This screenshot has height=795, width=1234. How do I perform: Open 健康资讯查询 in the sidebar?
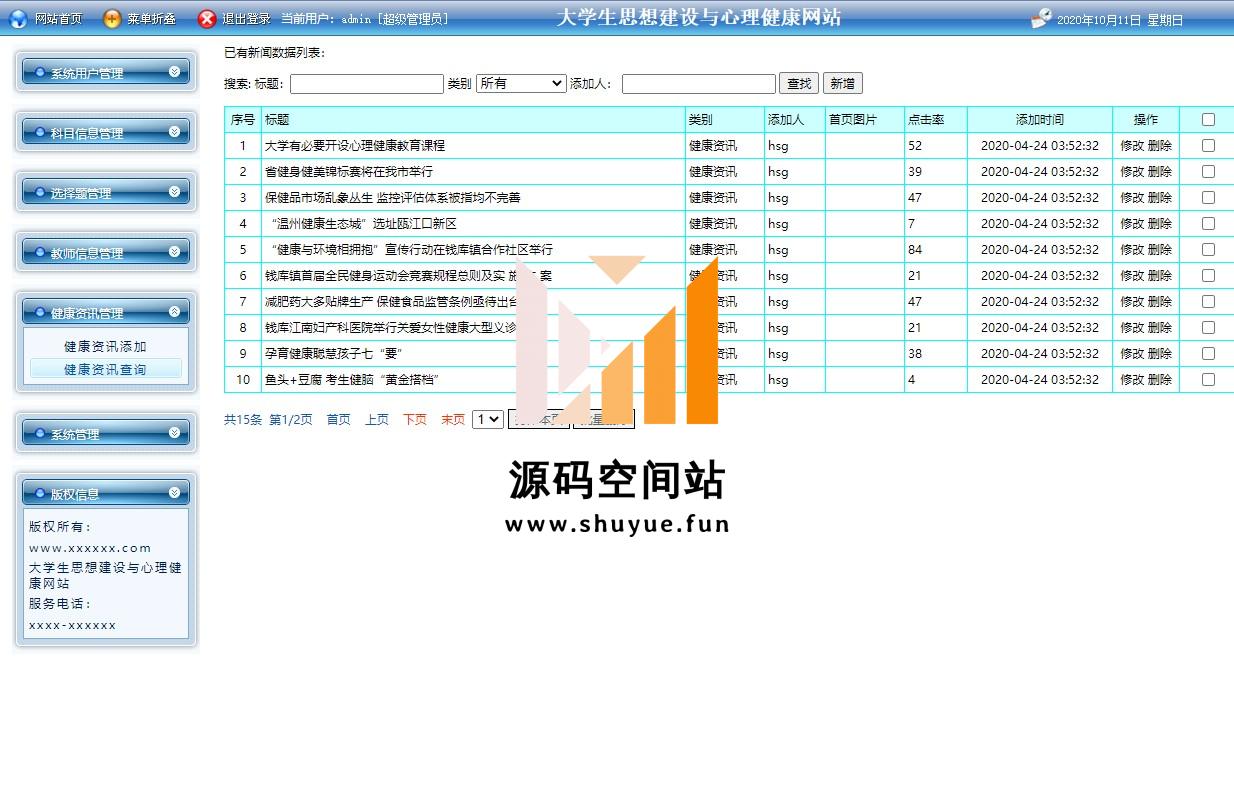pos(105,369)
